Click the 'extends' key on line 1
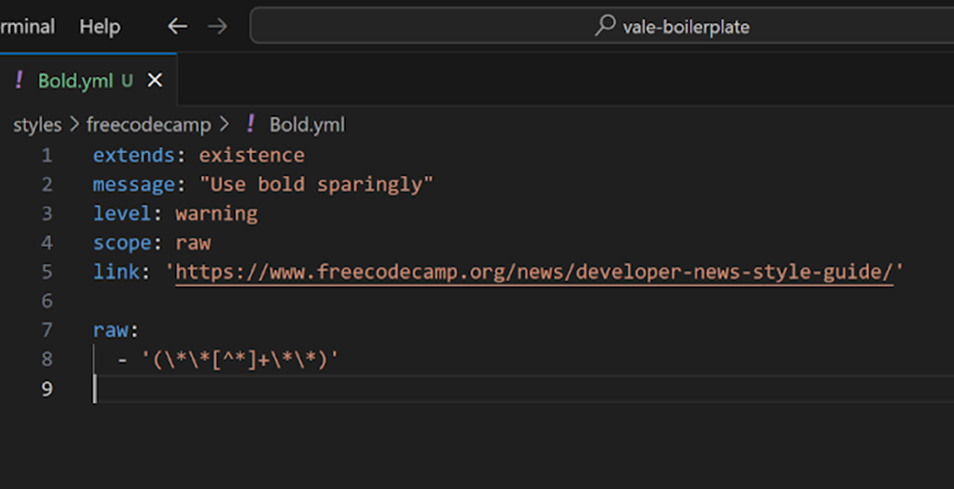The width and height of the screenshot is (954, 489). pos(134,155)
